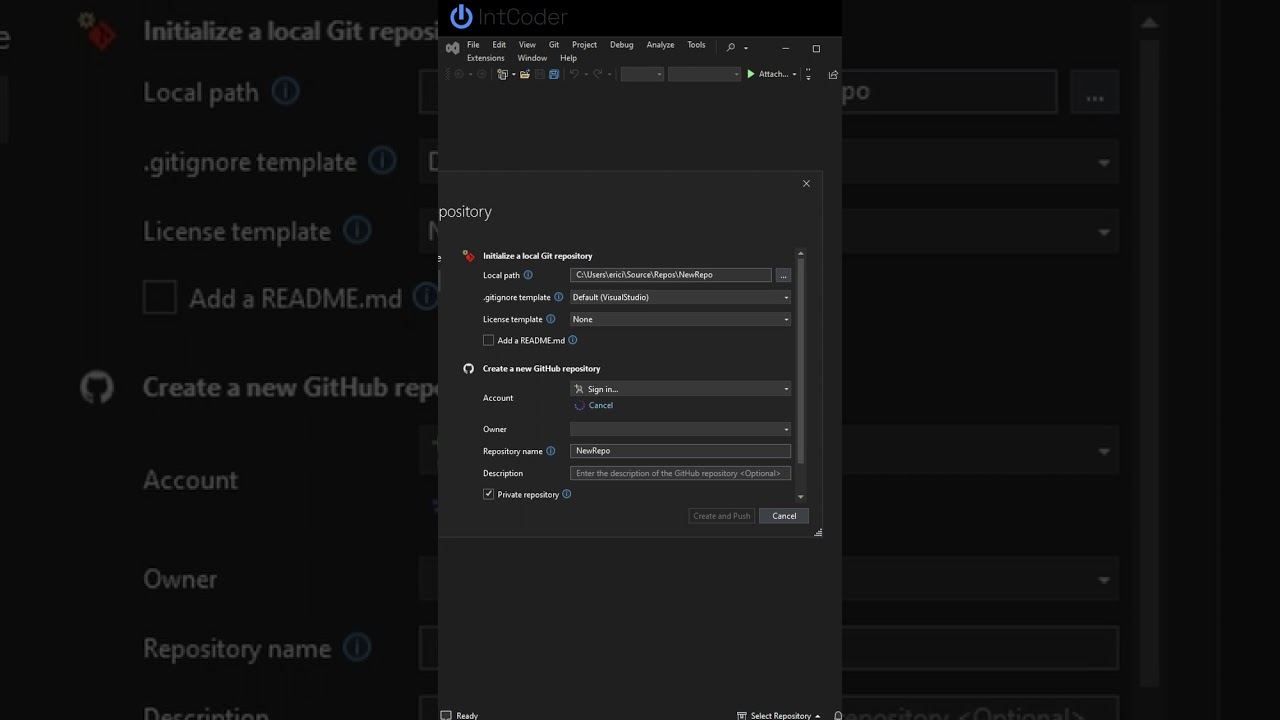Click the status bar Ready output icon
This screenshot has height=720, width=1280.
tap(446, 715)
